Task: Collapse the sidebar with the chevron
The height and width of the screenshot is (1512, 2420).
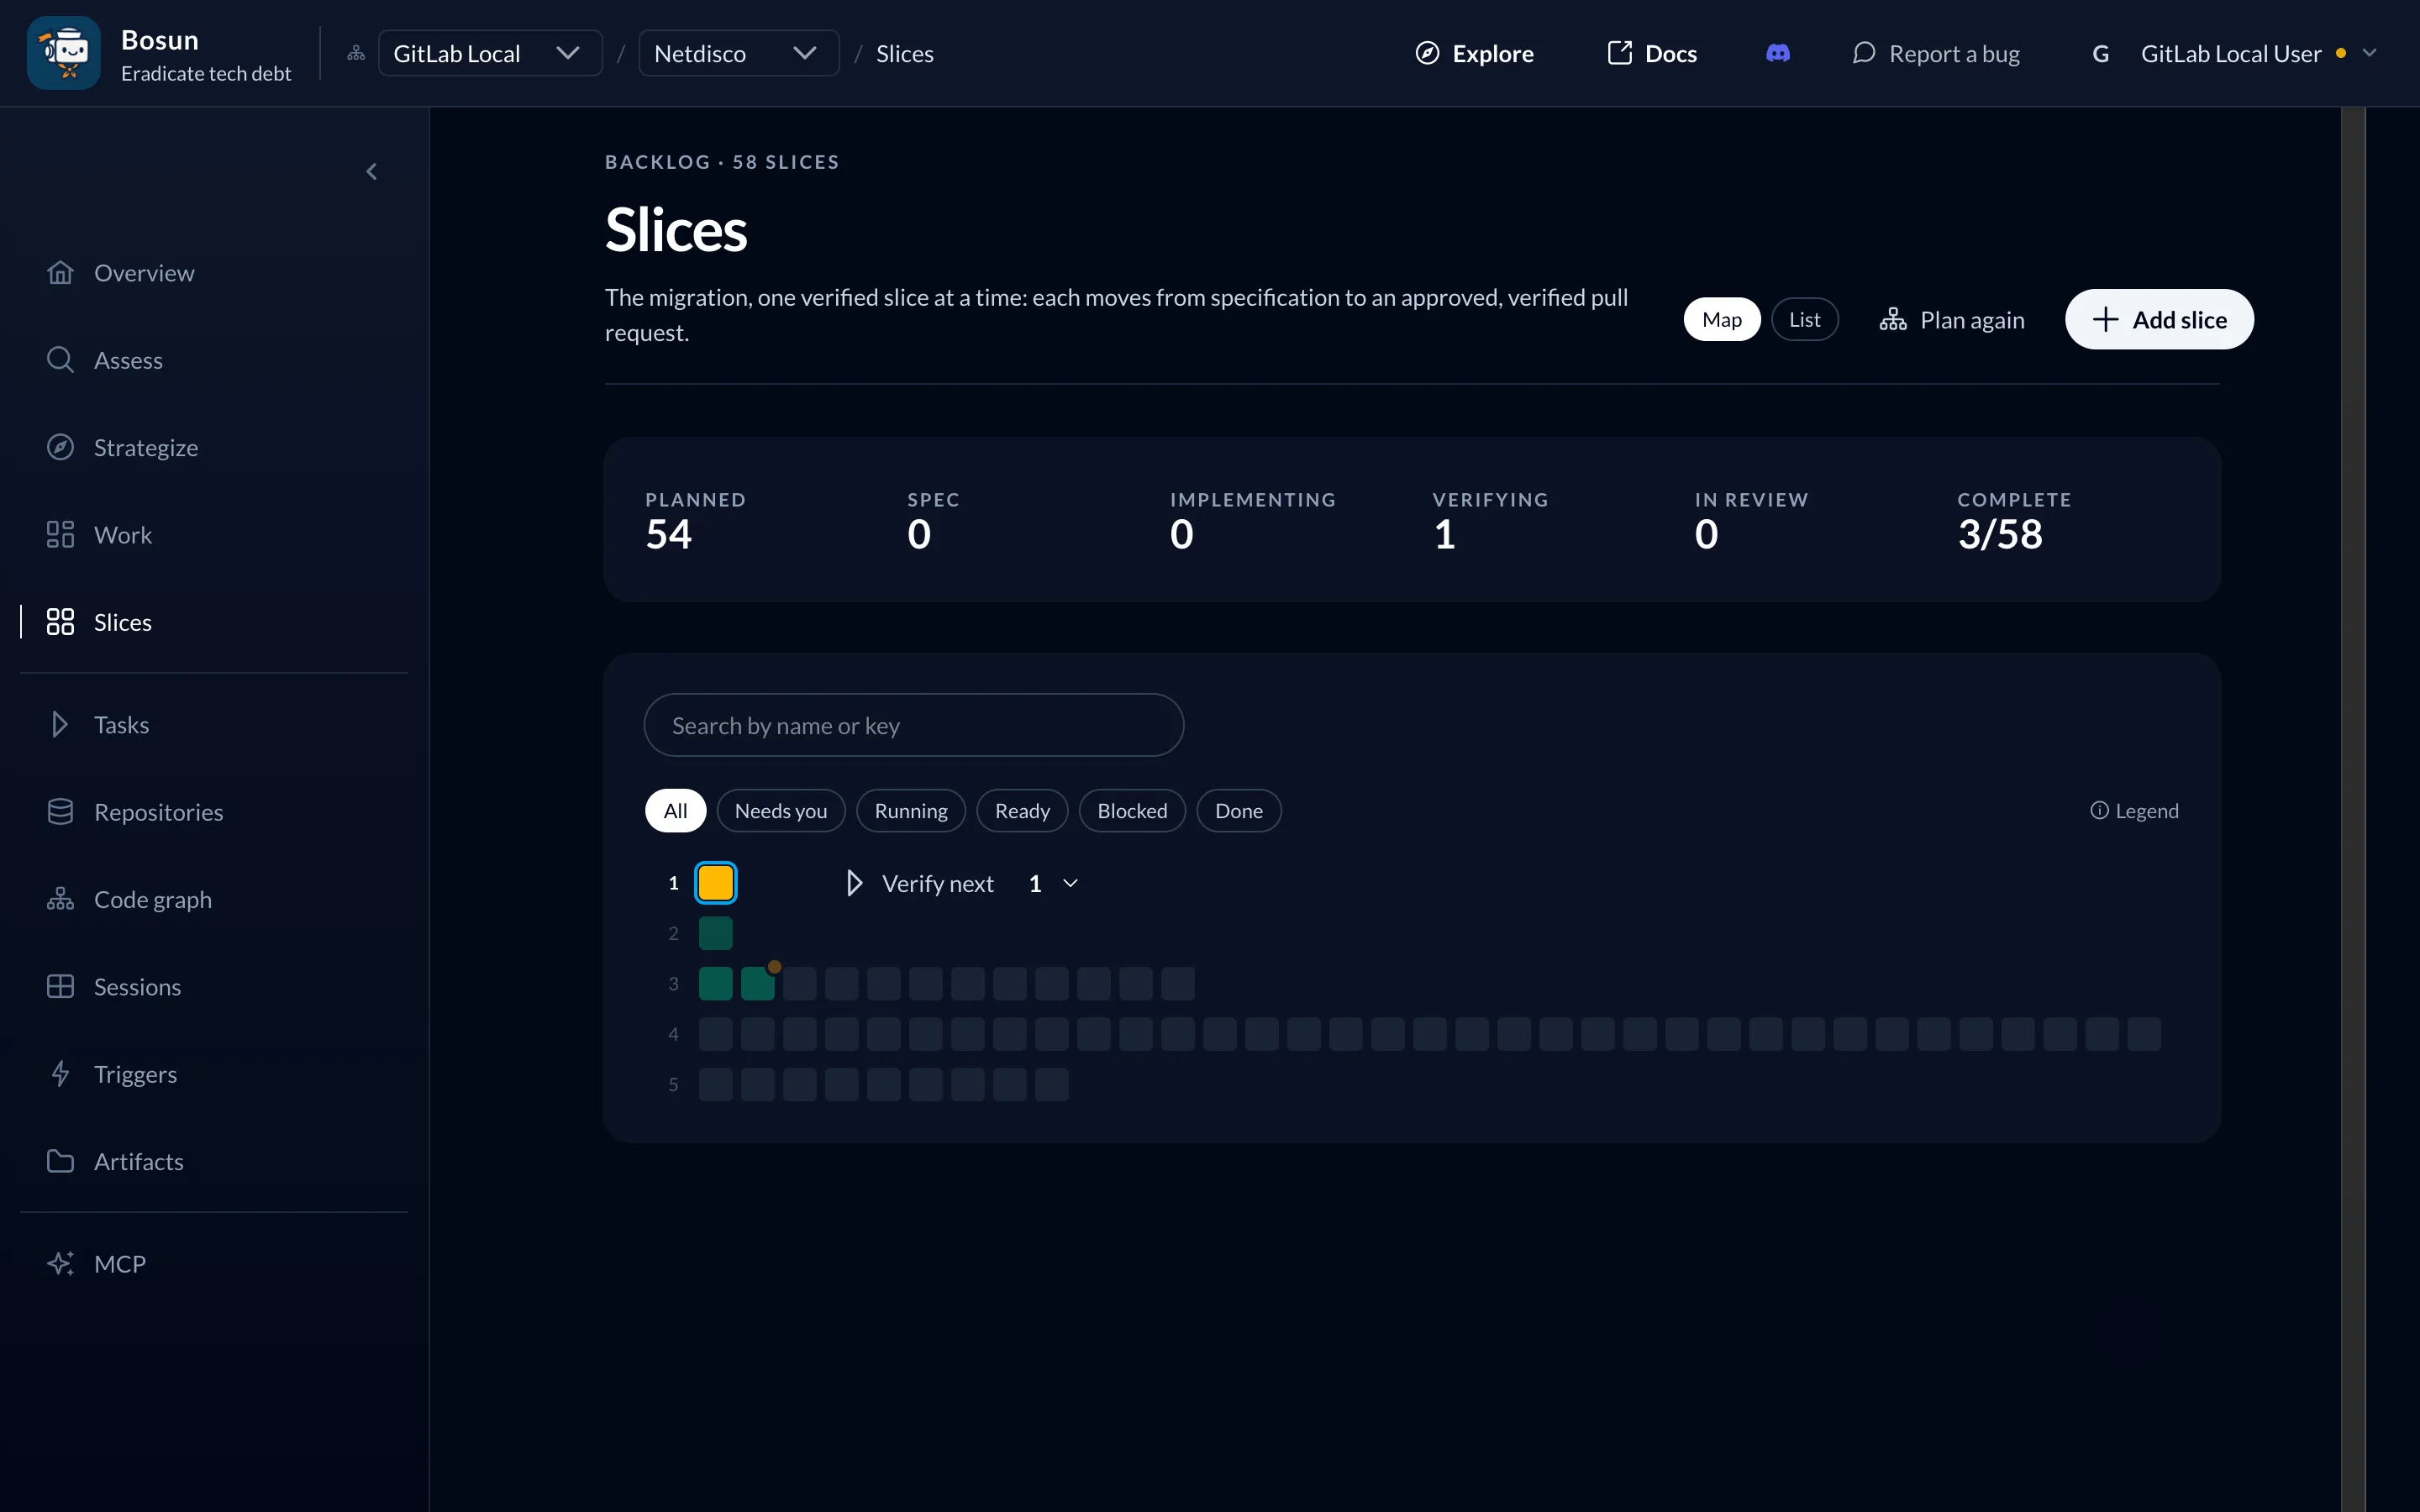Action: coord(372,172)
